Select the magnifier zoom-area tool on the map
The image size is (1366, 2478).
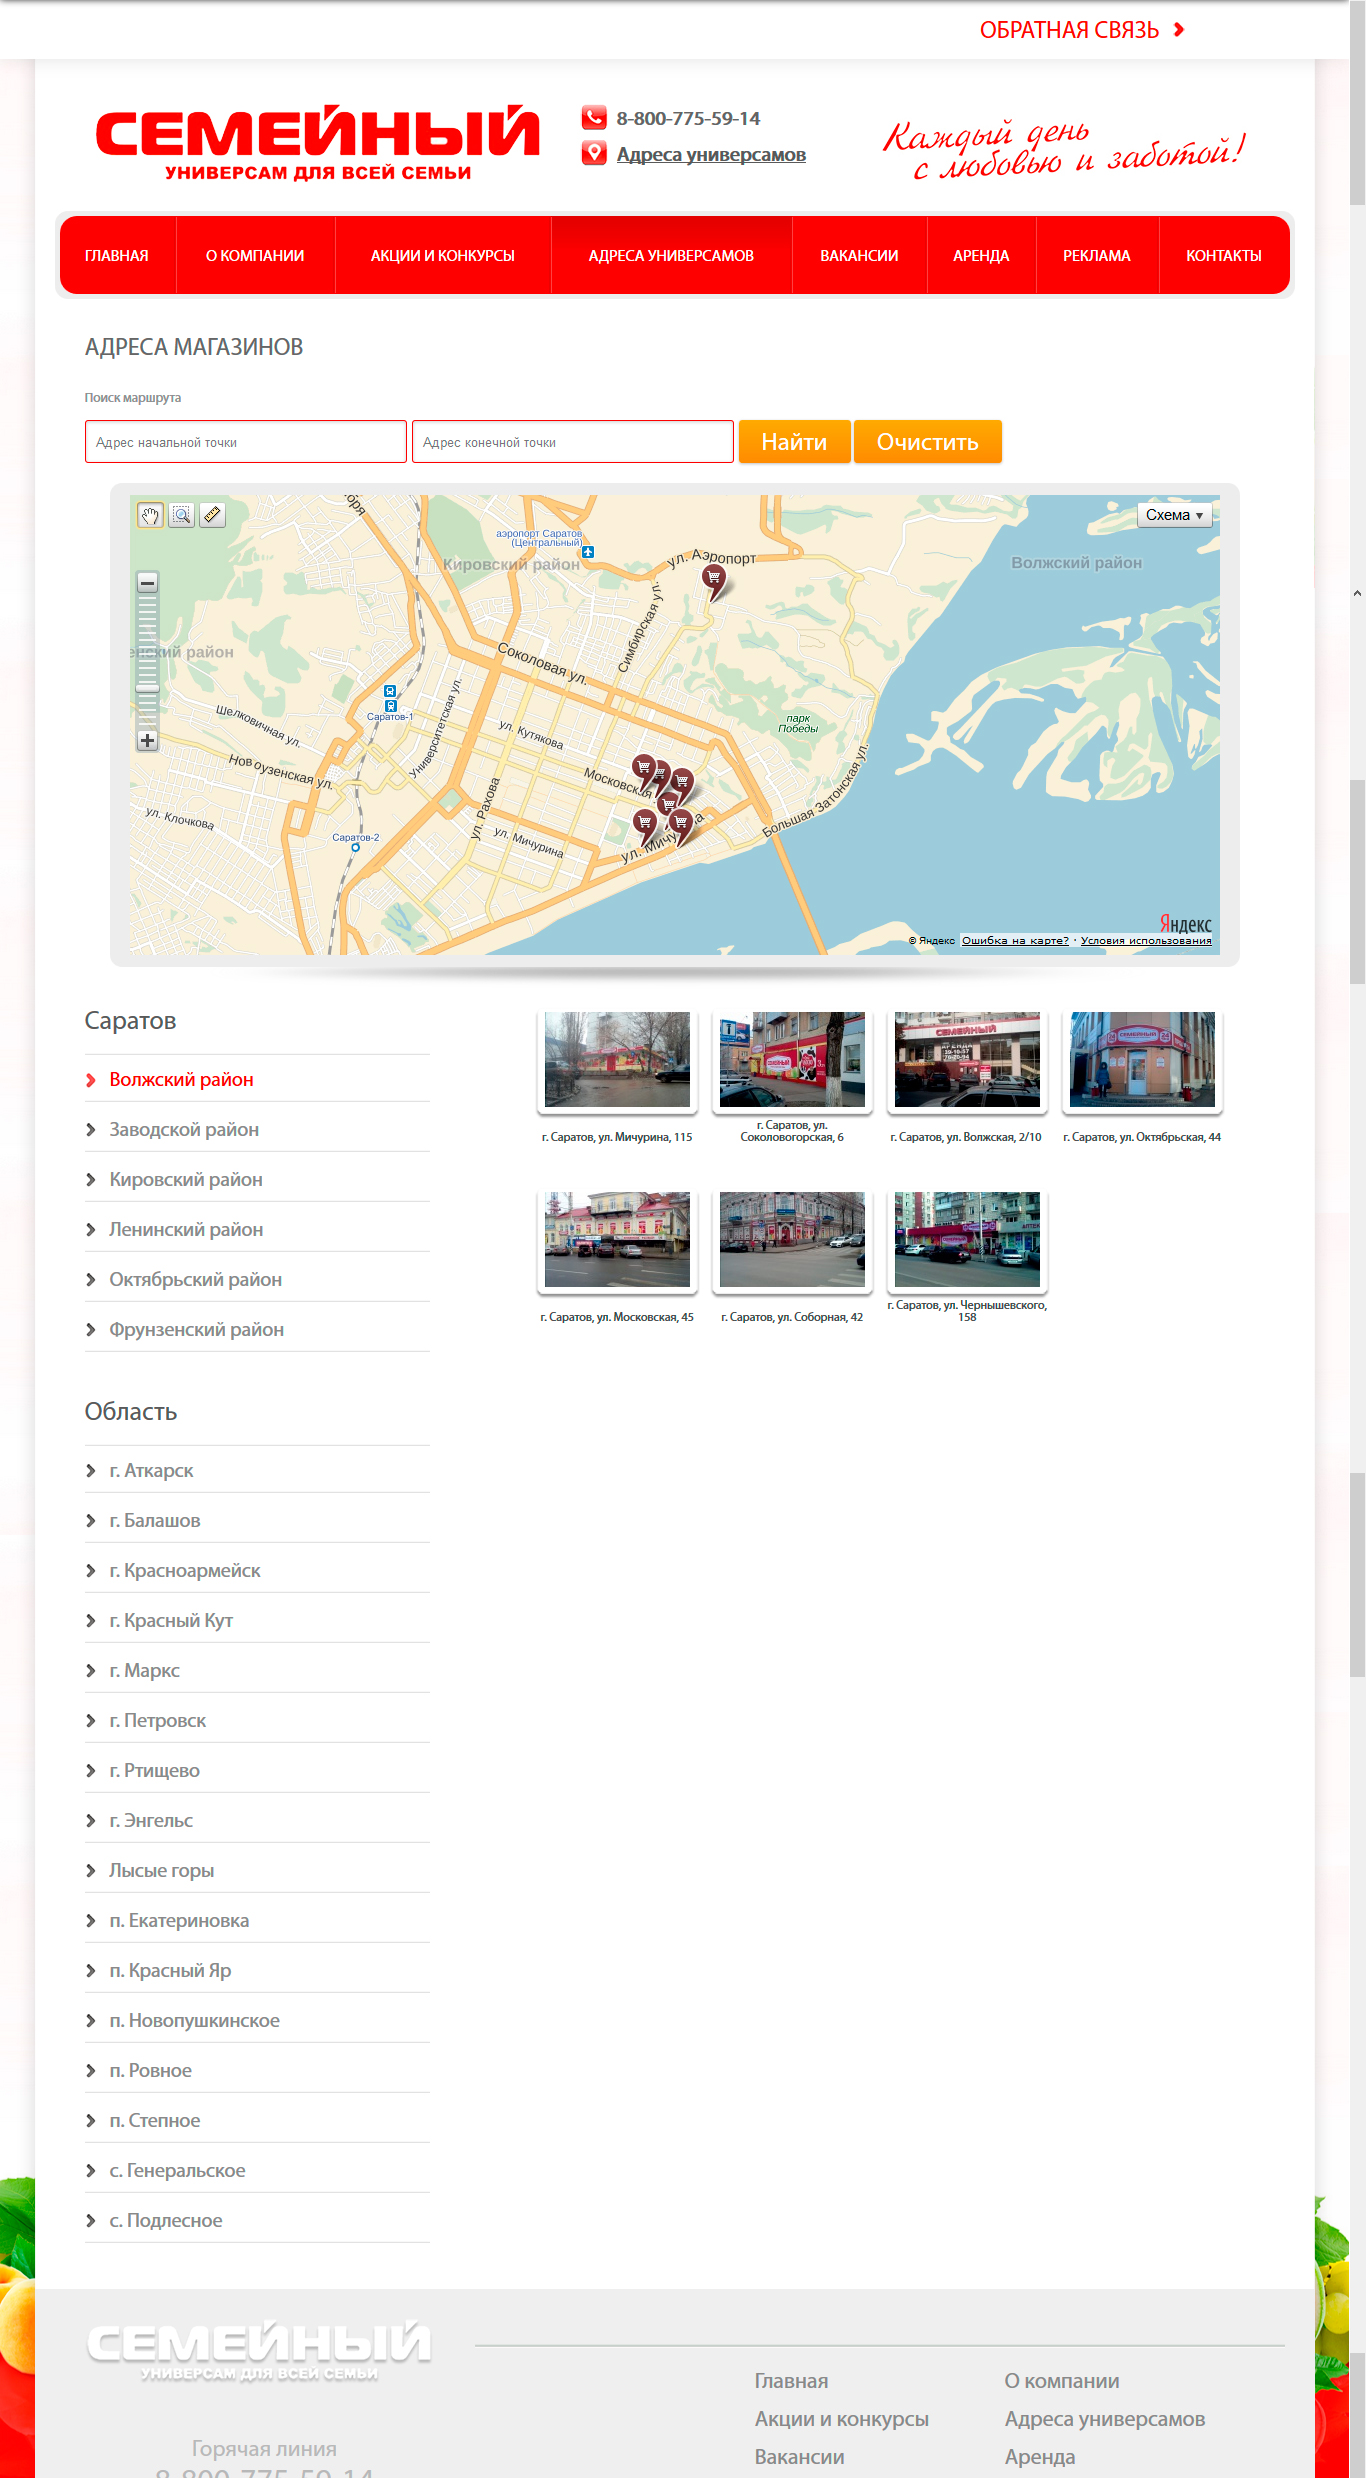tap(181, 515)
